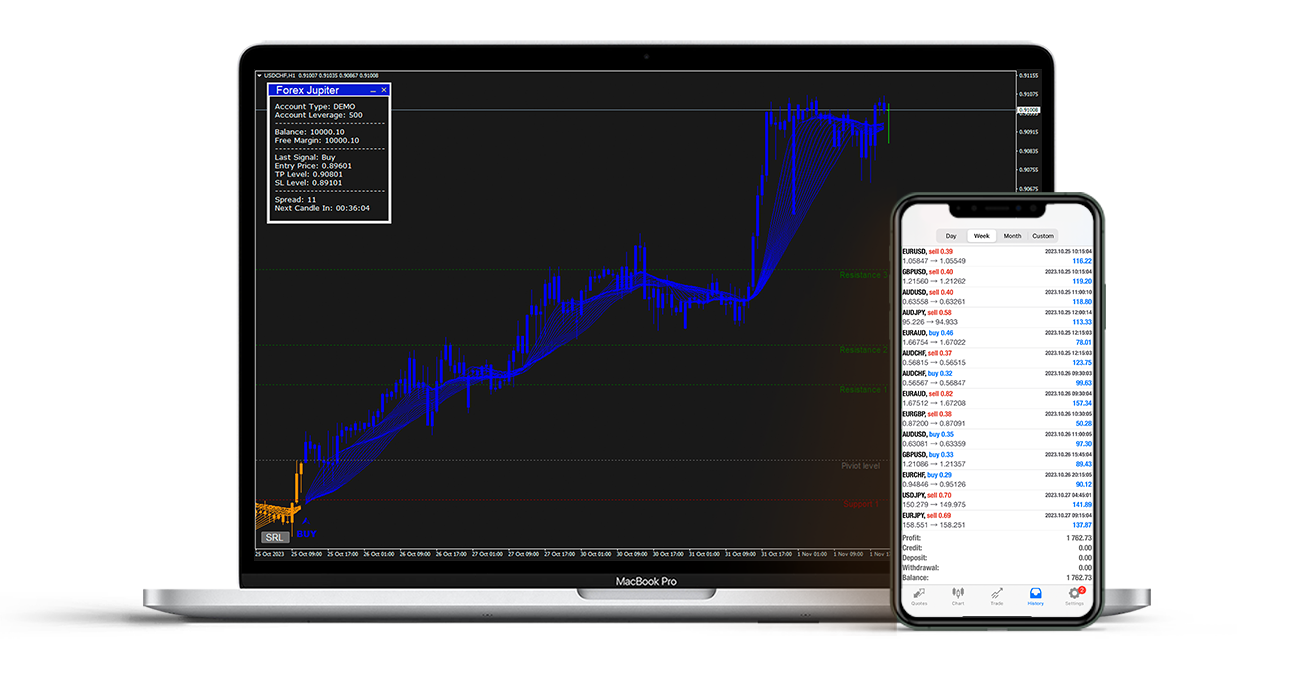Select the Week period tab
The image size is (1303, 689).
(x=982, y=236)
